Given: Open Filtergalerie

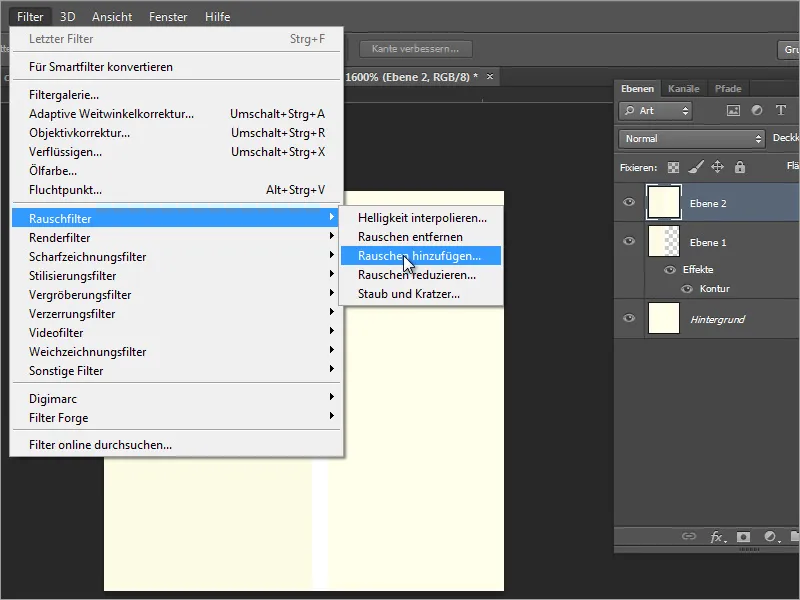Looking at the screenshot, I should point(176,95).
